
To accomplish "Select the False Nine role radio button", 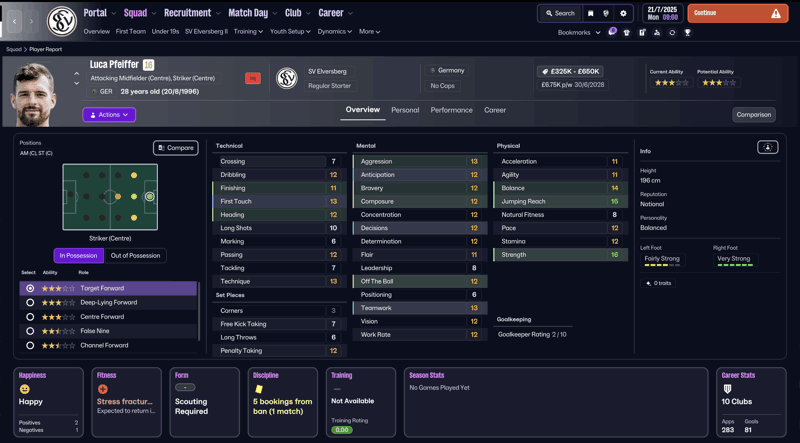I will click(30, 331).
